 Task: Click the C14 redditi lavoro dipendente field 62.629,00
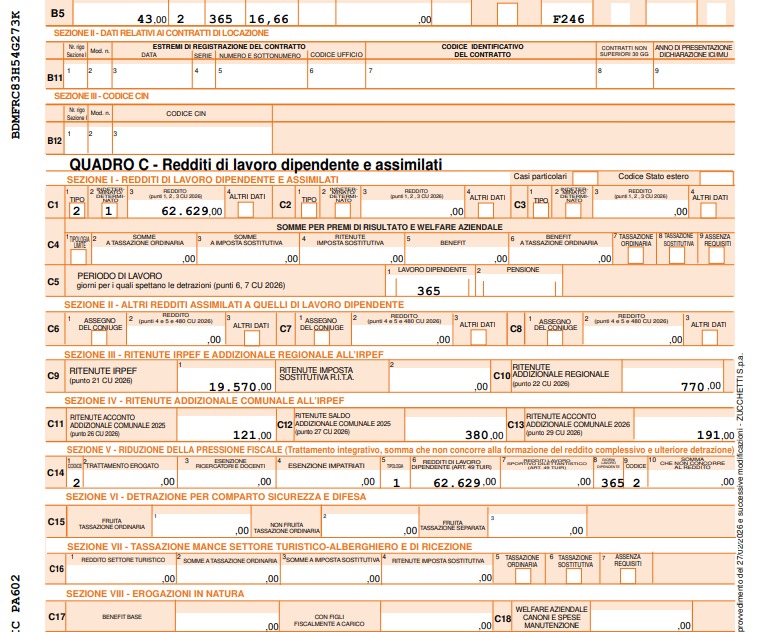(455, 479)
